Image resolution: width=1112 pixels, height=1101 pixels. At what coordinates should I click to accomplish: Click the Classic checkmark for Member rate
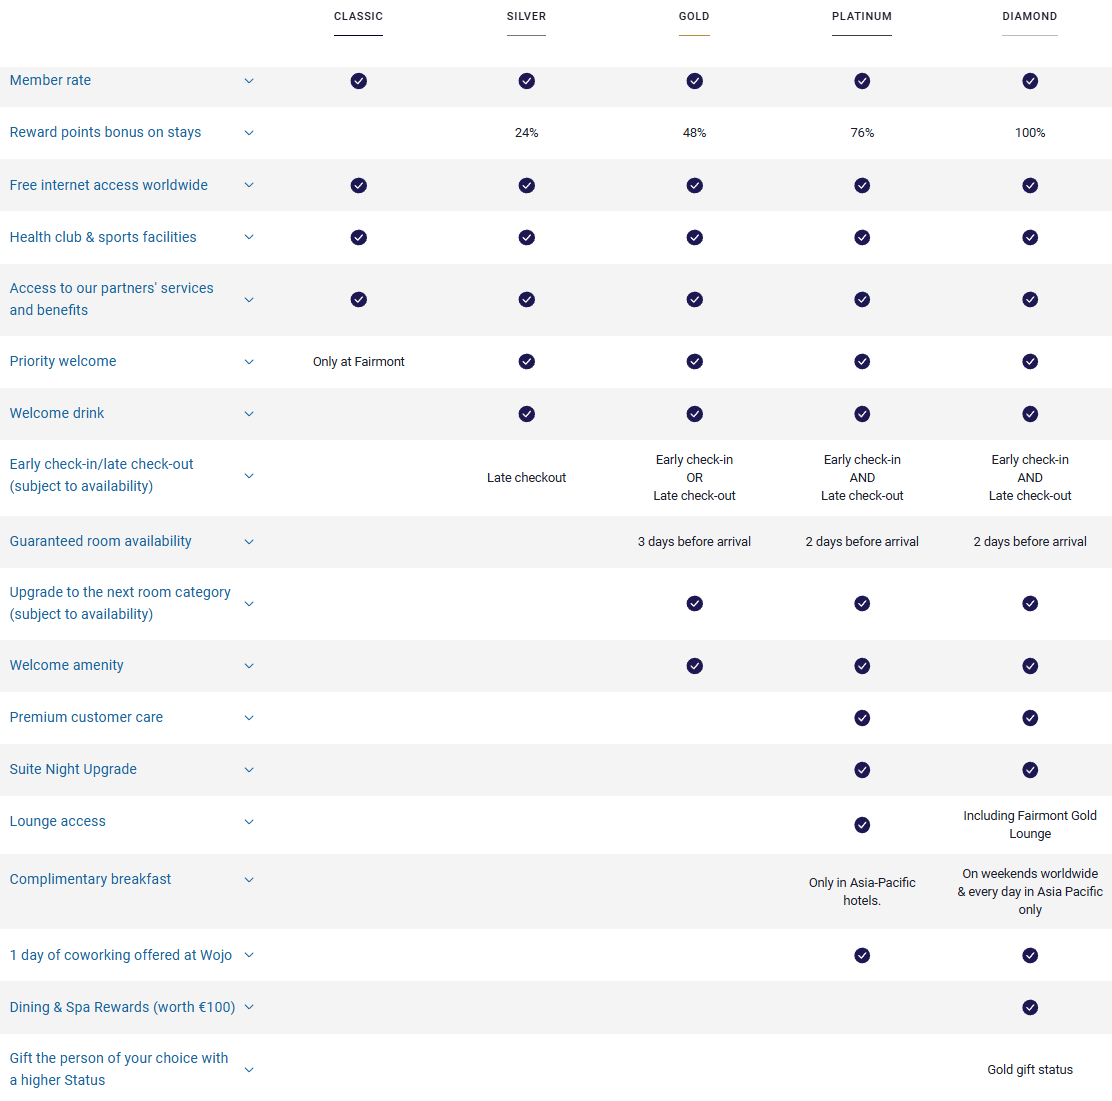tap(358, 81)
